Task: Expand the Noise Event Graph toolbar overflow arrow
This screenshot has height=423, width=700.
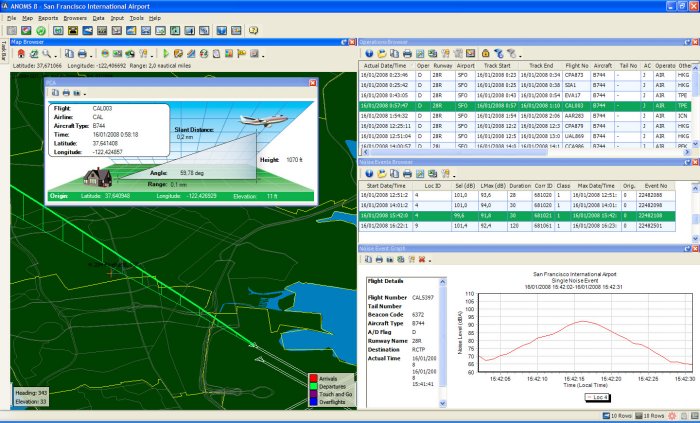Action: [431, 261]
